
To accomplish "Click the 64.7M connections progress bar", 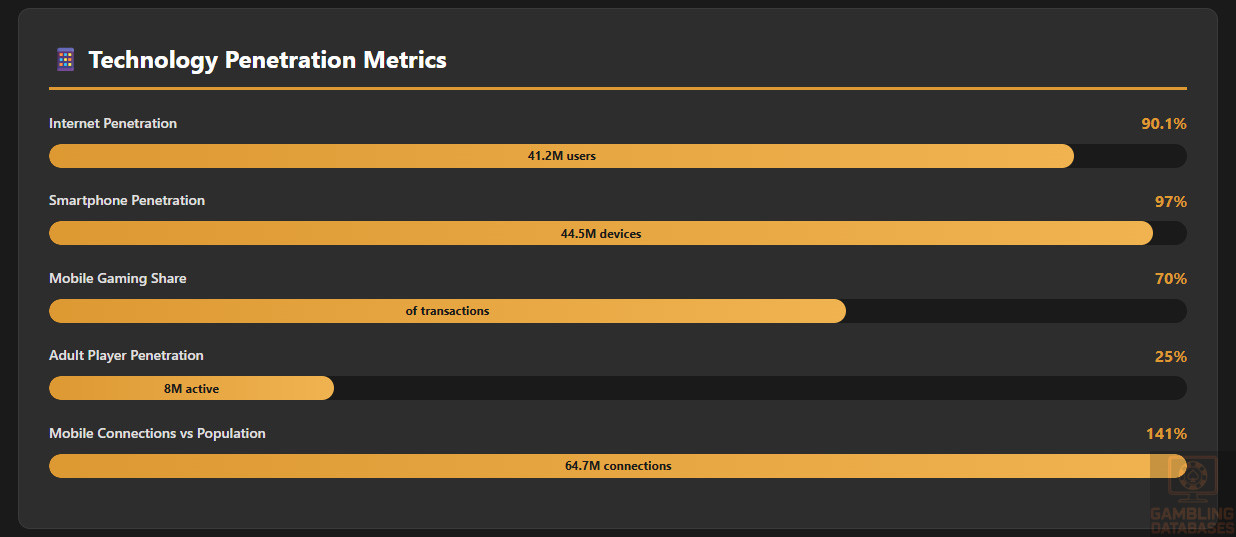I will 617,466.
